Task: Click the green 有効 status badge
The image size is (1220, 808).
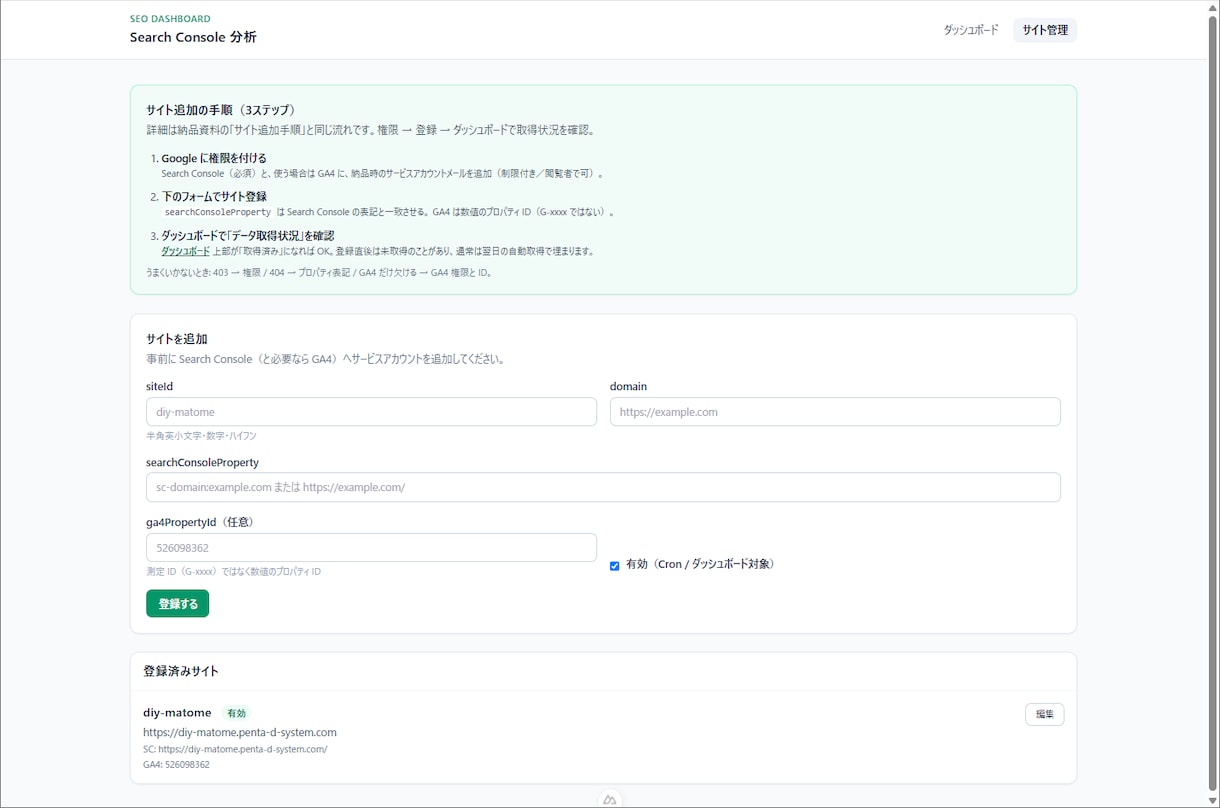Action: pos(236,713)
